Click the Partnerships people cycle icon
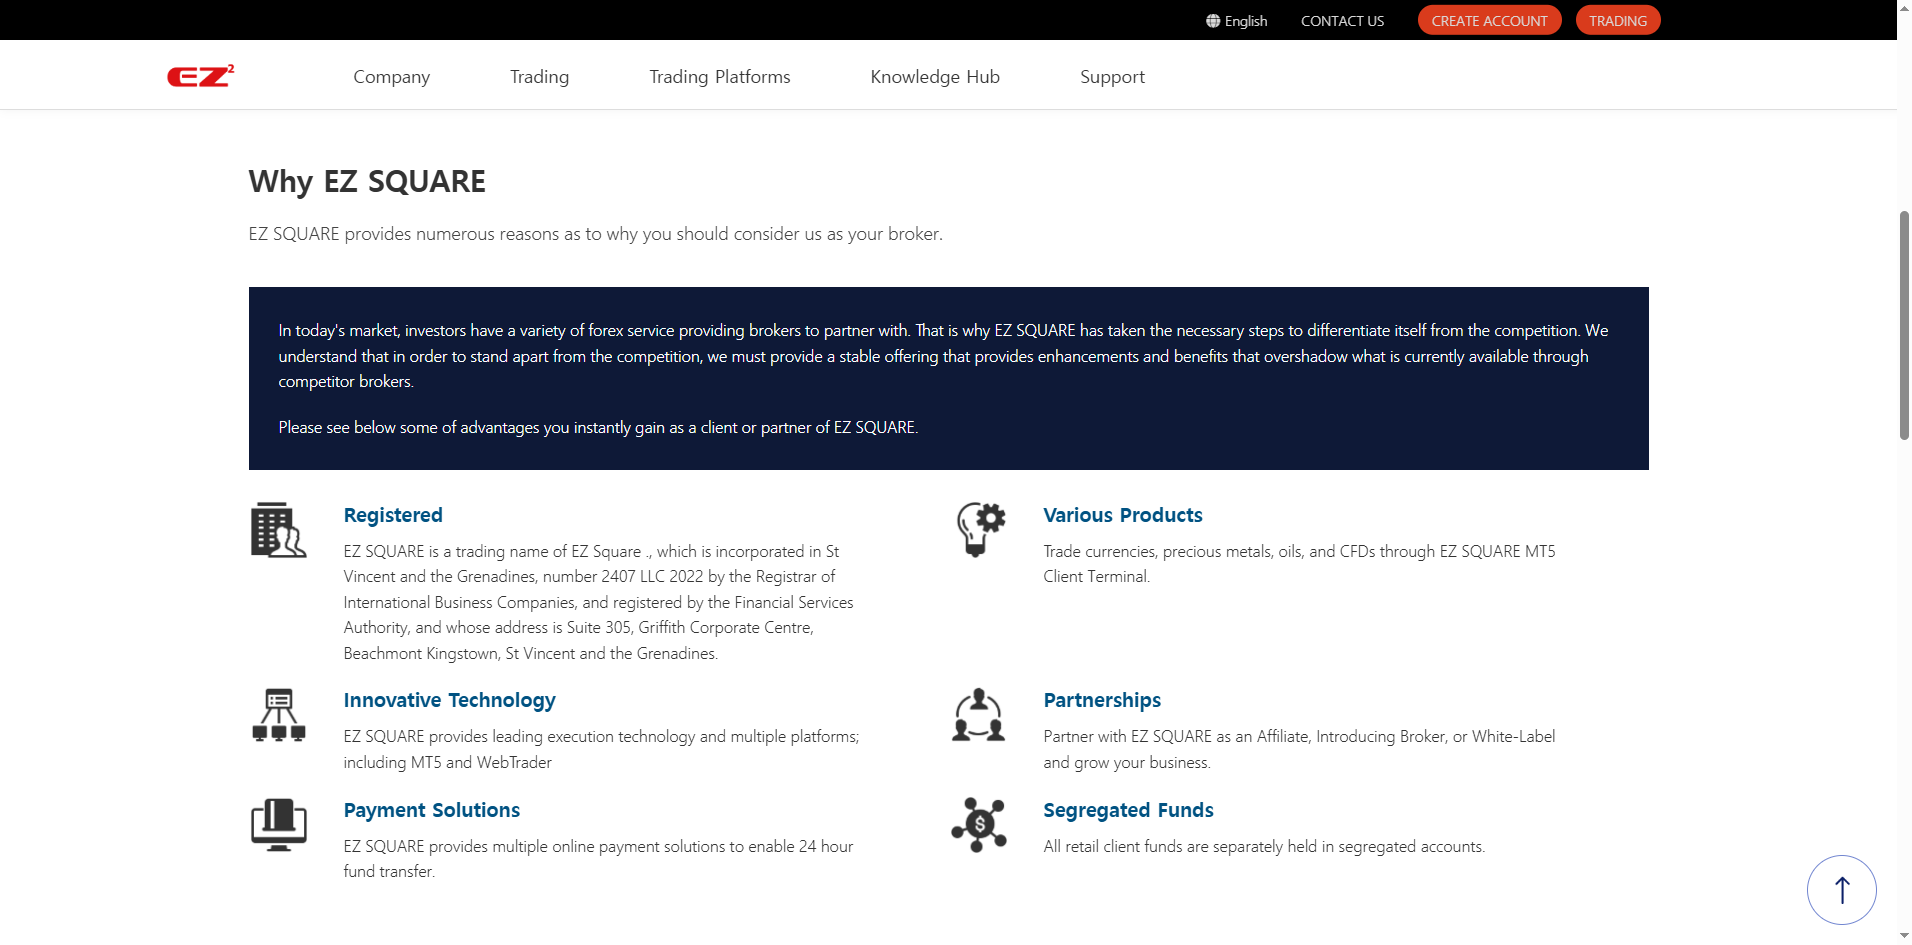Image resolution: width=1912 pixels, height=945 pixels. tap(978, 715)
